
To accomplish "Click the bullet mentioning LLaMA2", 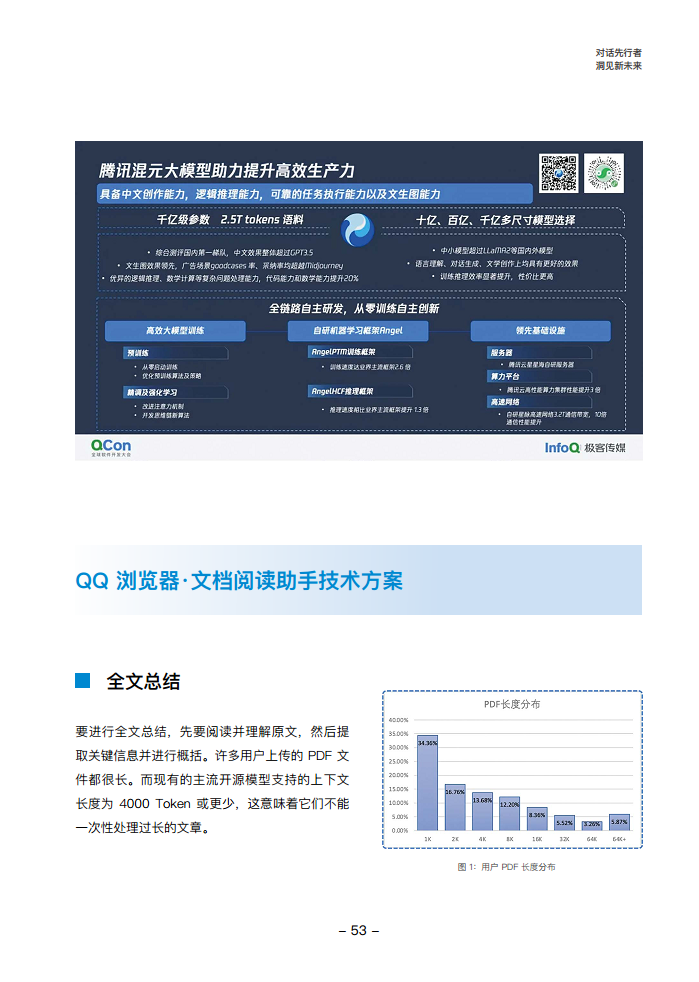I will coord(492,251).
